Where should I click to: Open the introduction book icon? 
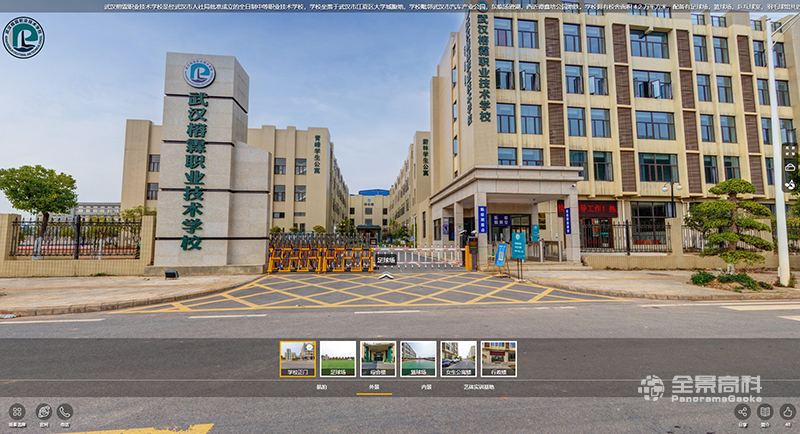(765, 411)
